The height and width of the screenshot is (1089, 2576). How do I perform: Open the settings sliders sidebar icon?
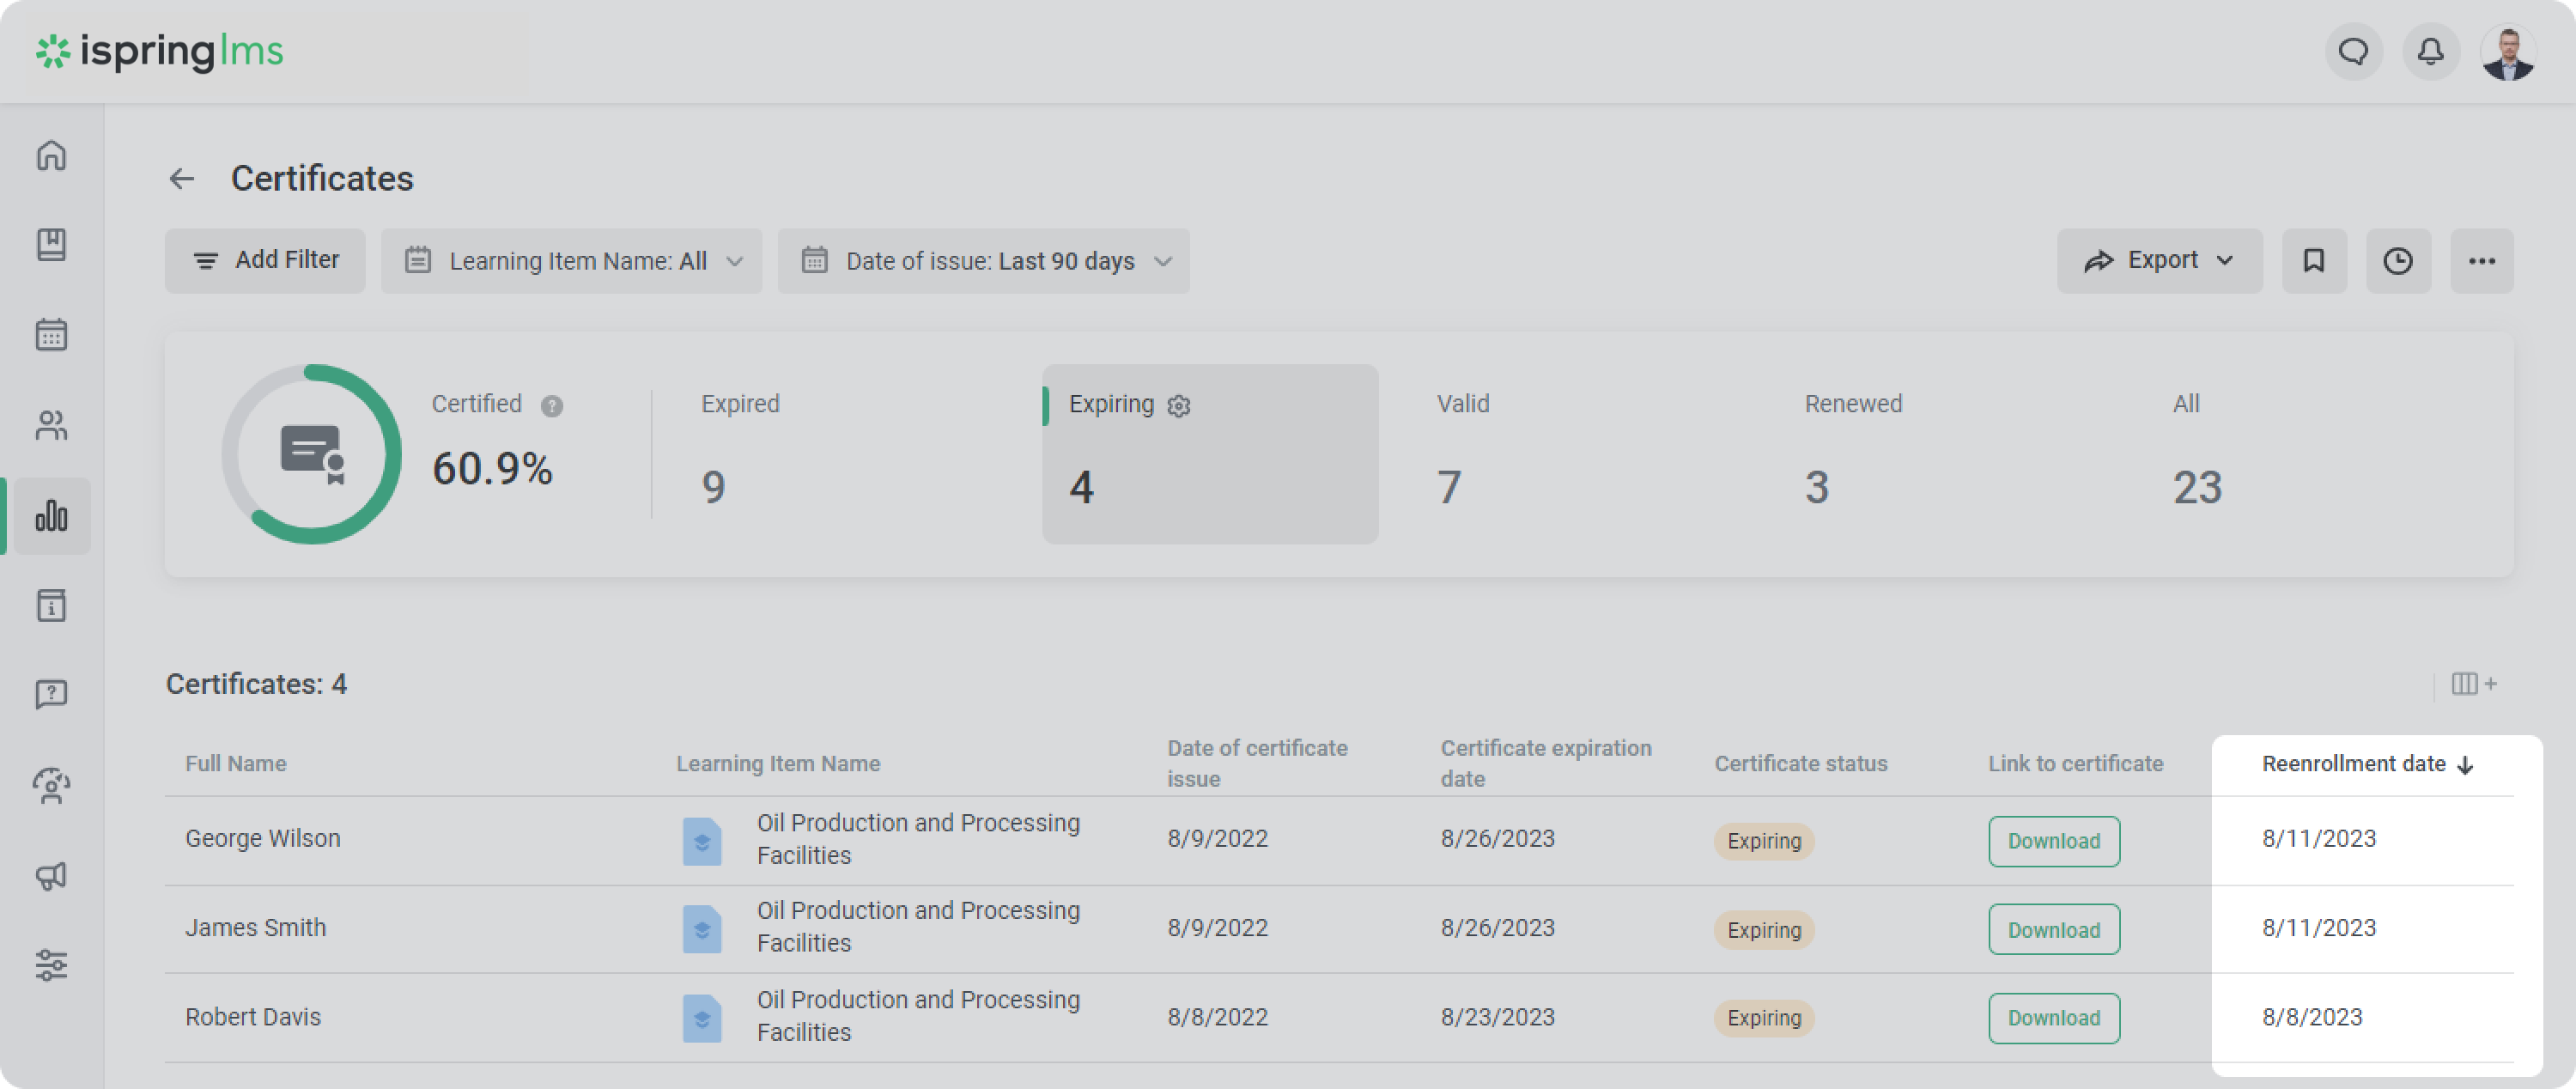pos(51,965)
